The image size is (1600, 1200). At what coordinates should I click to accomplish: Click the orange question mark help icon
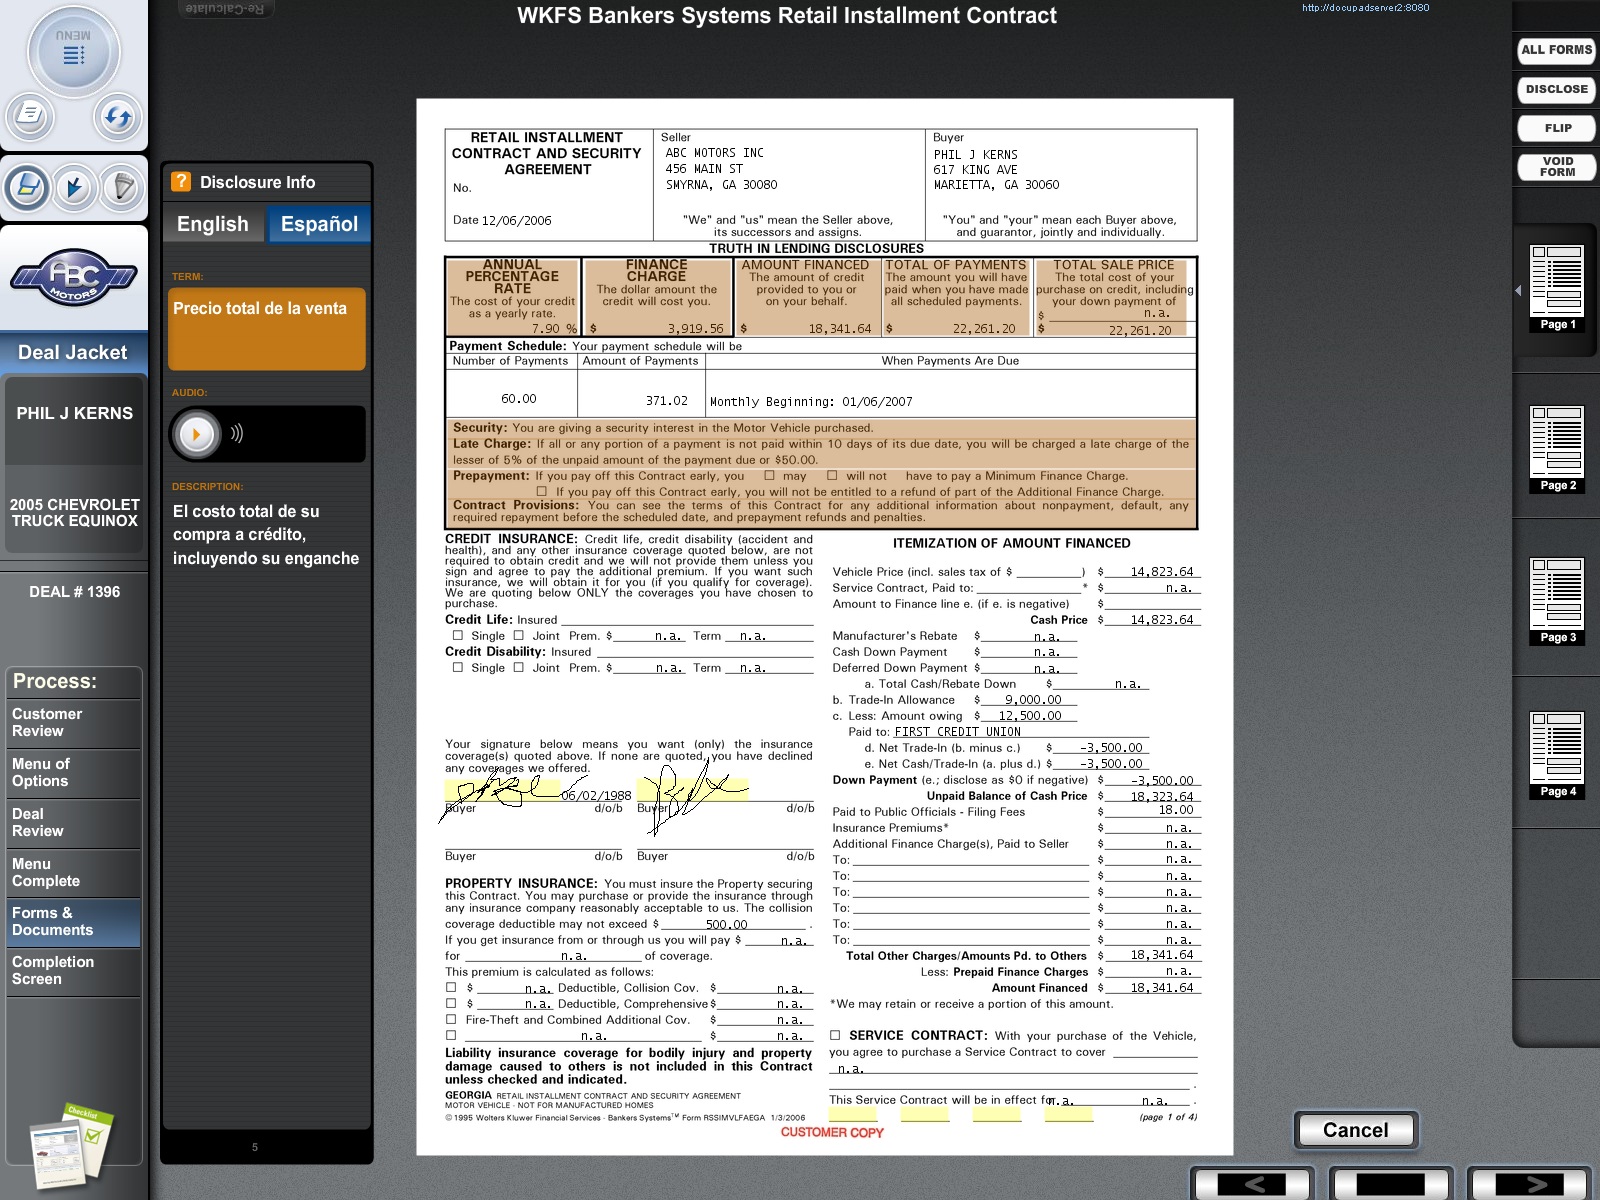[x=181, y=181]
